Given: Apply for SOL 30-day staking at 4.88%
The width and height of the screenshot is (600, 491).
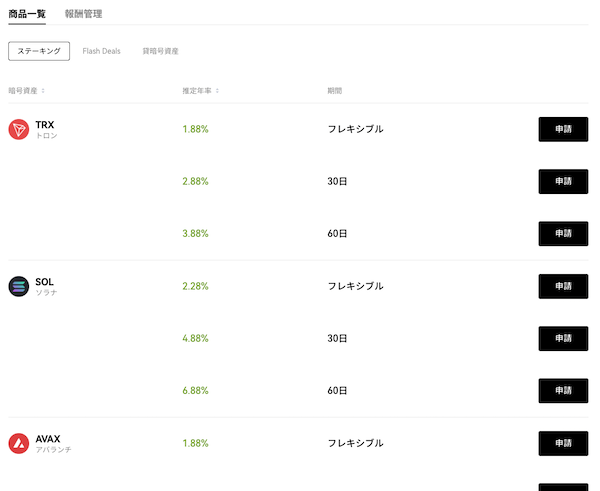Looking at the screenshot, I should pyautogui.click(x=563, y=338).
